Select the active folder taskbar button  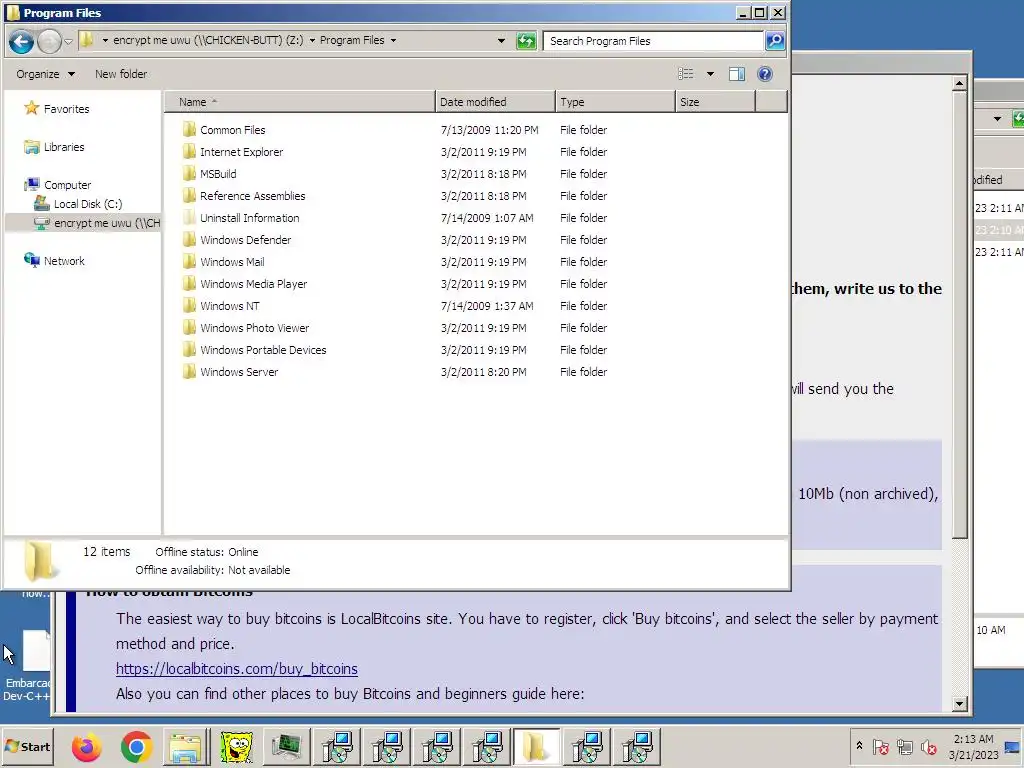coord(536,746)
